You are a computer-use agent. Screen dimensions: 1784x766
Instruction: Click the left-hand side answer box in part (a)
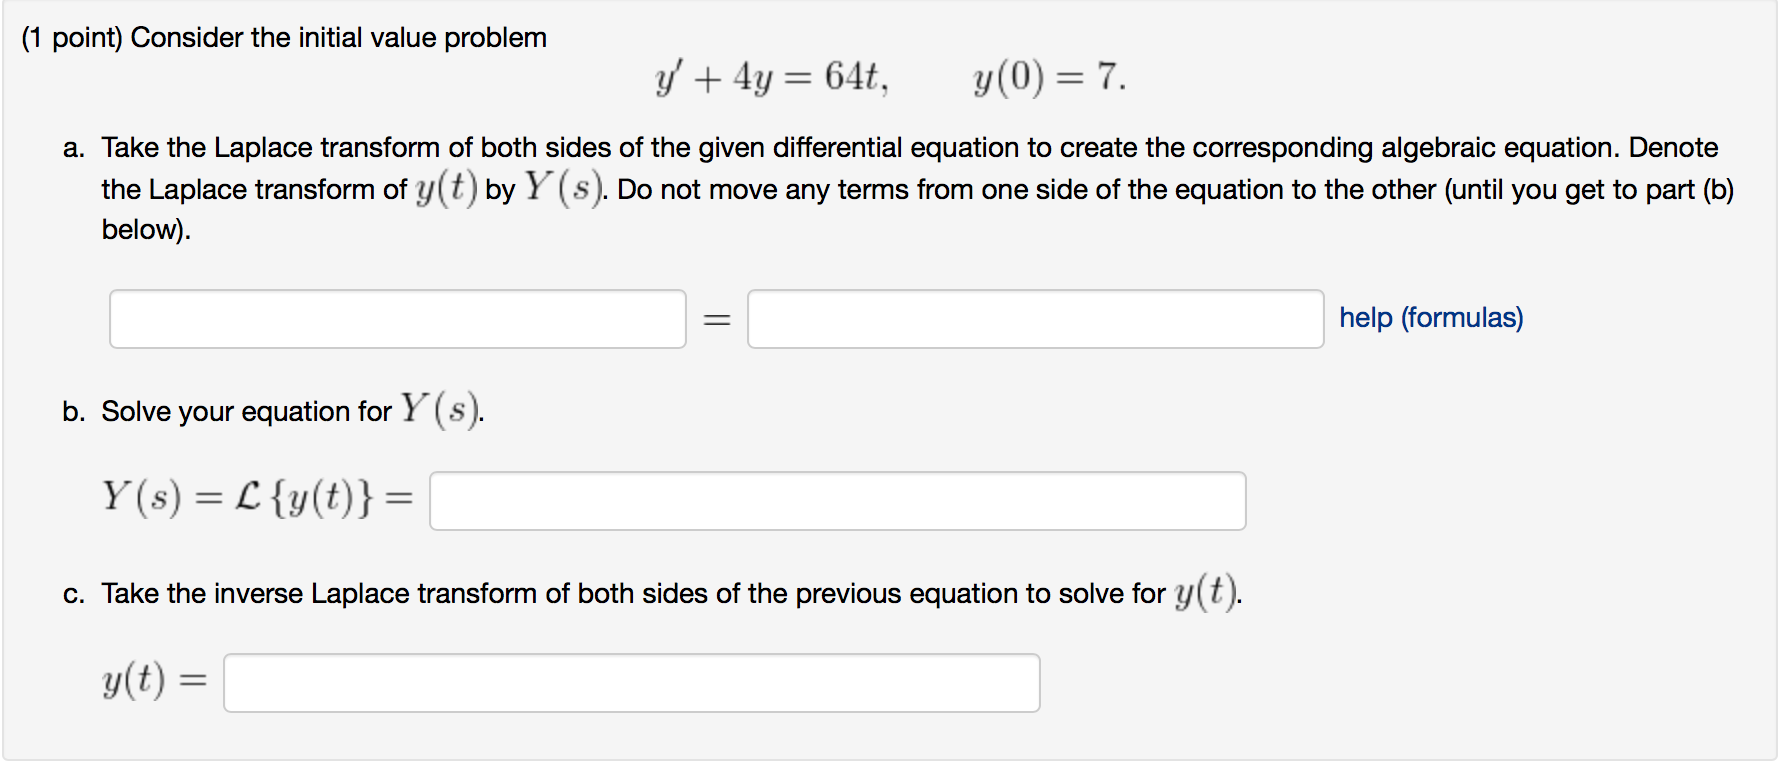[x=397, y=319]
